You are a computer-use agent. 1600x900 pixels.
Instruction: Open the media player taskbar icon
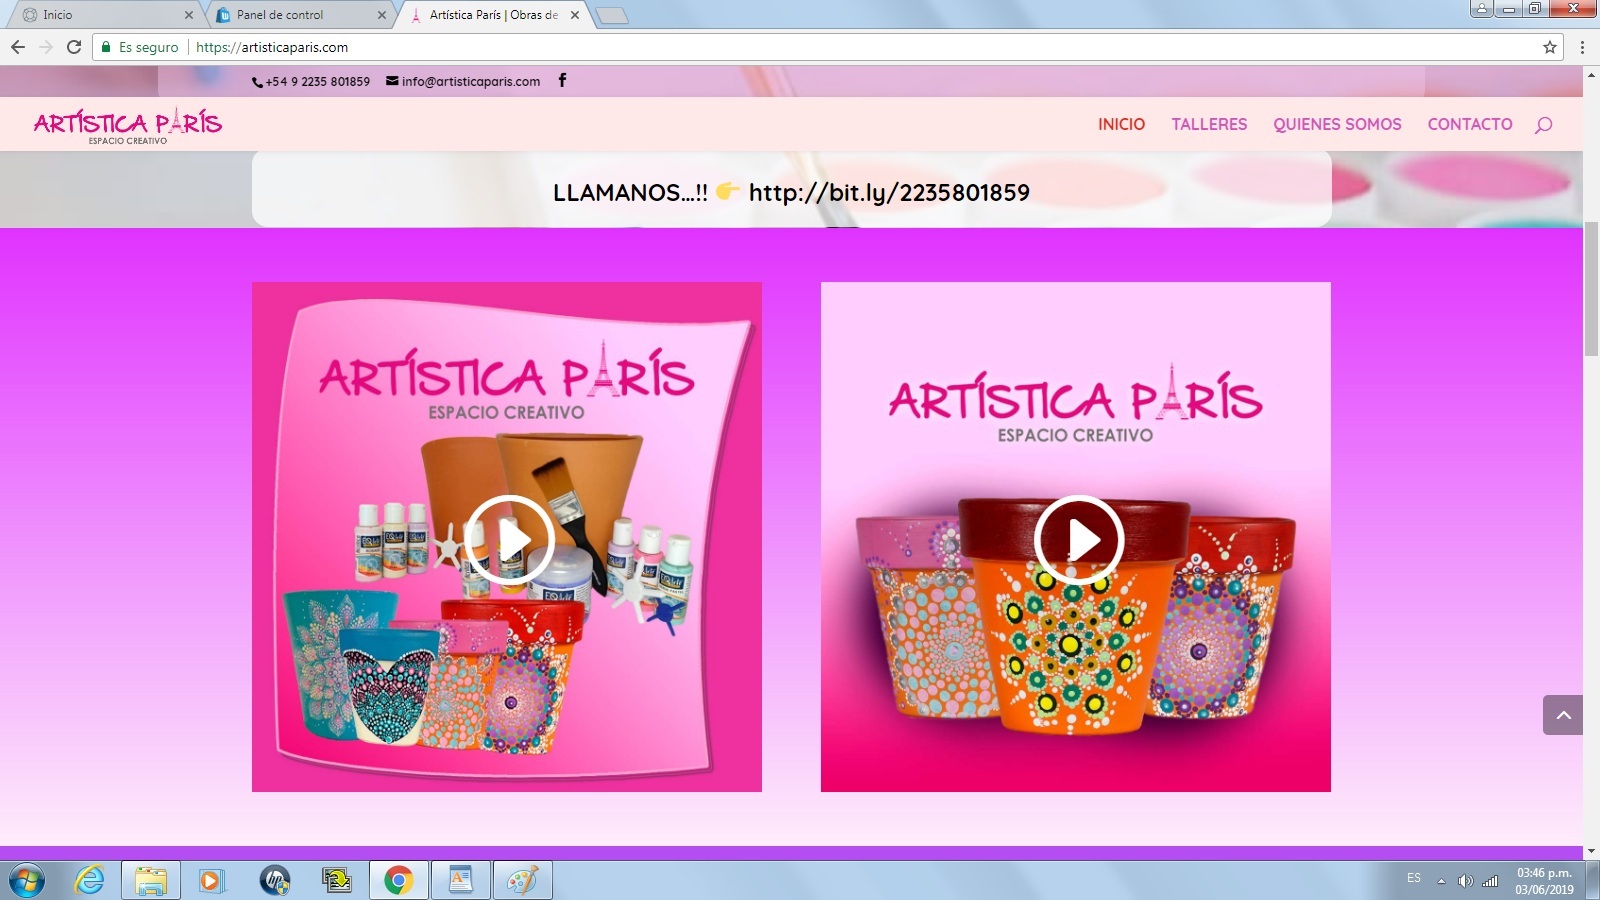pos(211,880)
